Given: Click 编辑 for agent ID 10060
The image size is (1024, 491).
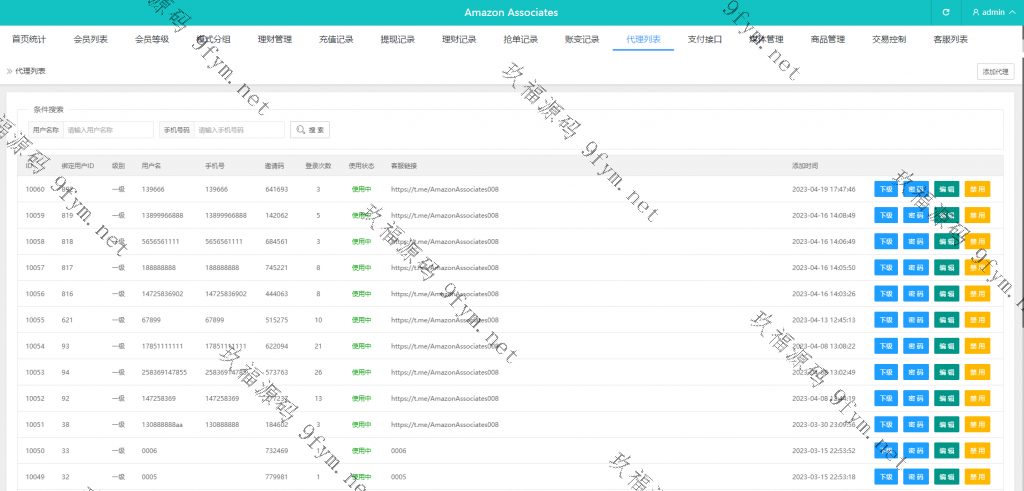Looking at the screenshot, I should (946, 189).
